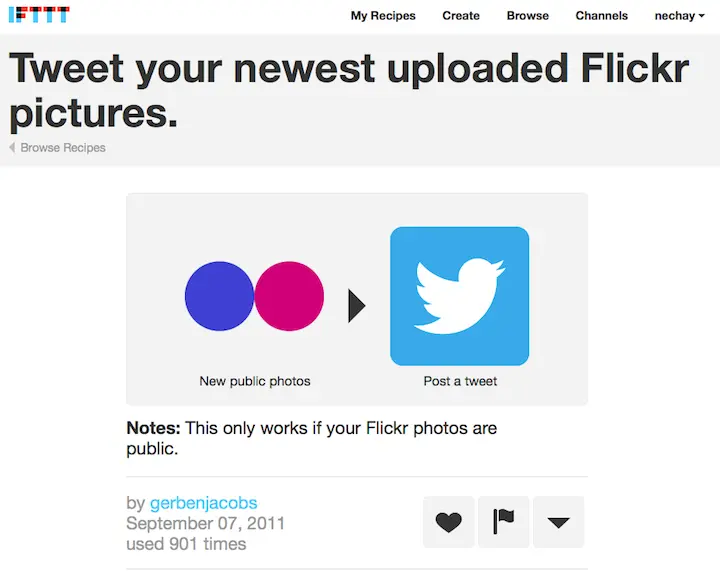Click the back arrow beside Browse Recipes
The width and height of the screenshot is (720, 580).
[x=12, y=147]
